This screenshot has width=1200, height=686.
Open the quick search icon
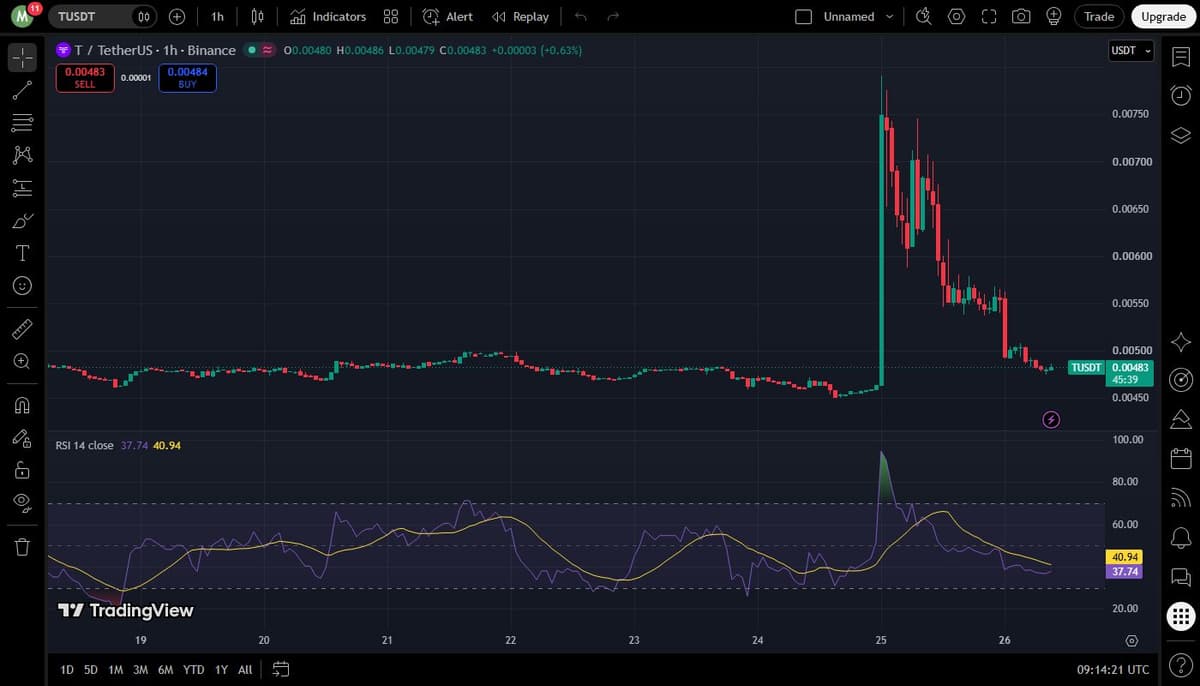pos(924,17)
